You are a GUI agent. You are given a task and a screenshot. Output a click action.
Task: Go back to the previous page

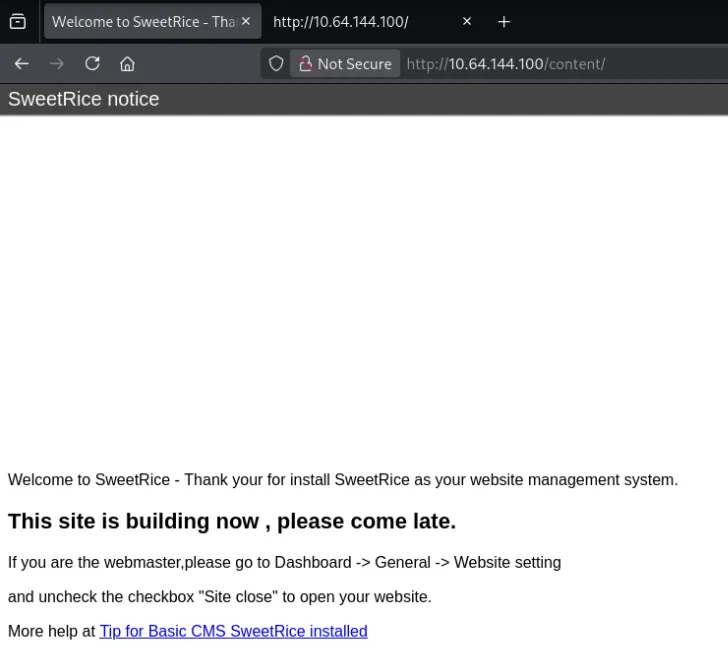(21, 64)
